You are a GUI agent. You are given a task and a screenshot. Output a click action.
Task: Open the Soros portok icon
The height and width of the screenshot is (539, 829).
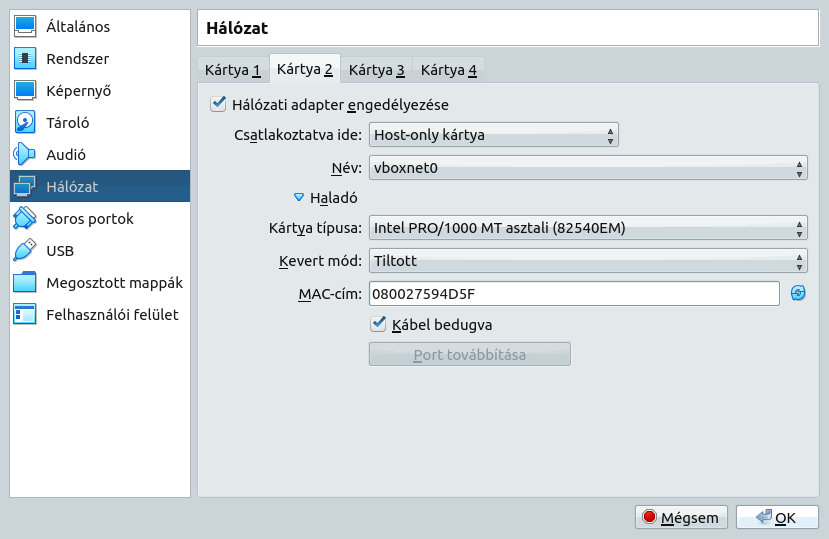[x=25, y=218]
